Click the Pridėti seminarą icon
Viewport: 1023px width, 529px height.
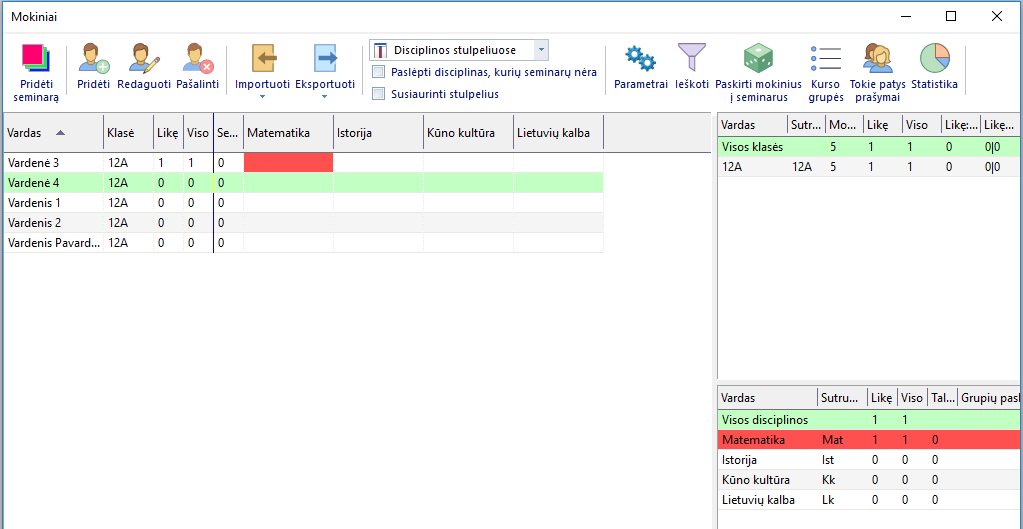coord(36,59)
